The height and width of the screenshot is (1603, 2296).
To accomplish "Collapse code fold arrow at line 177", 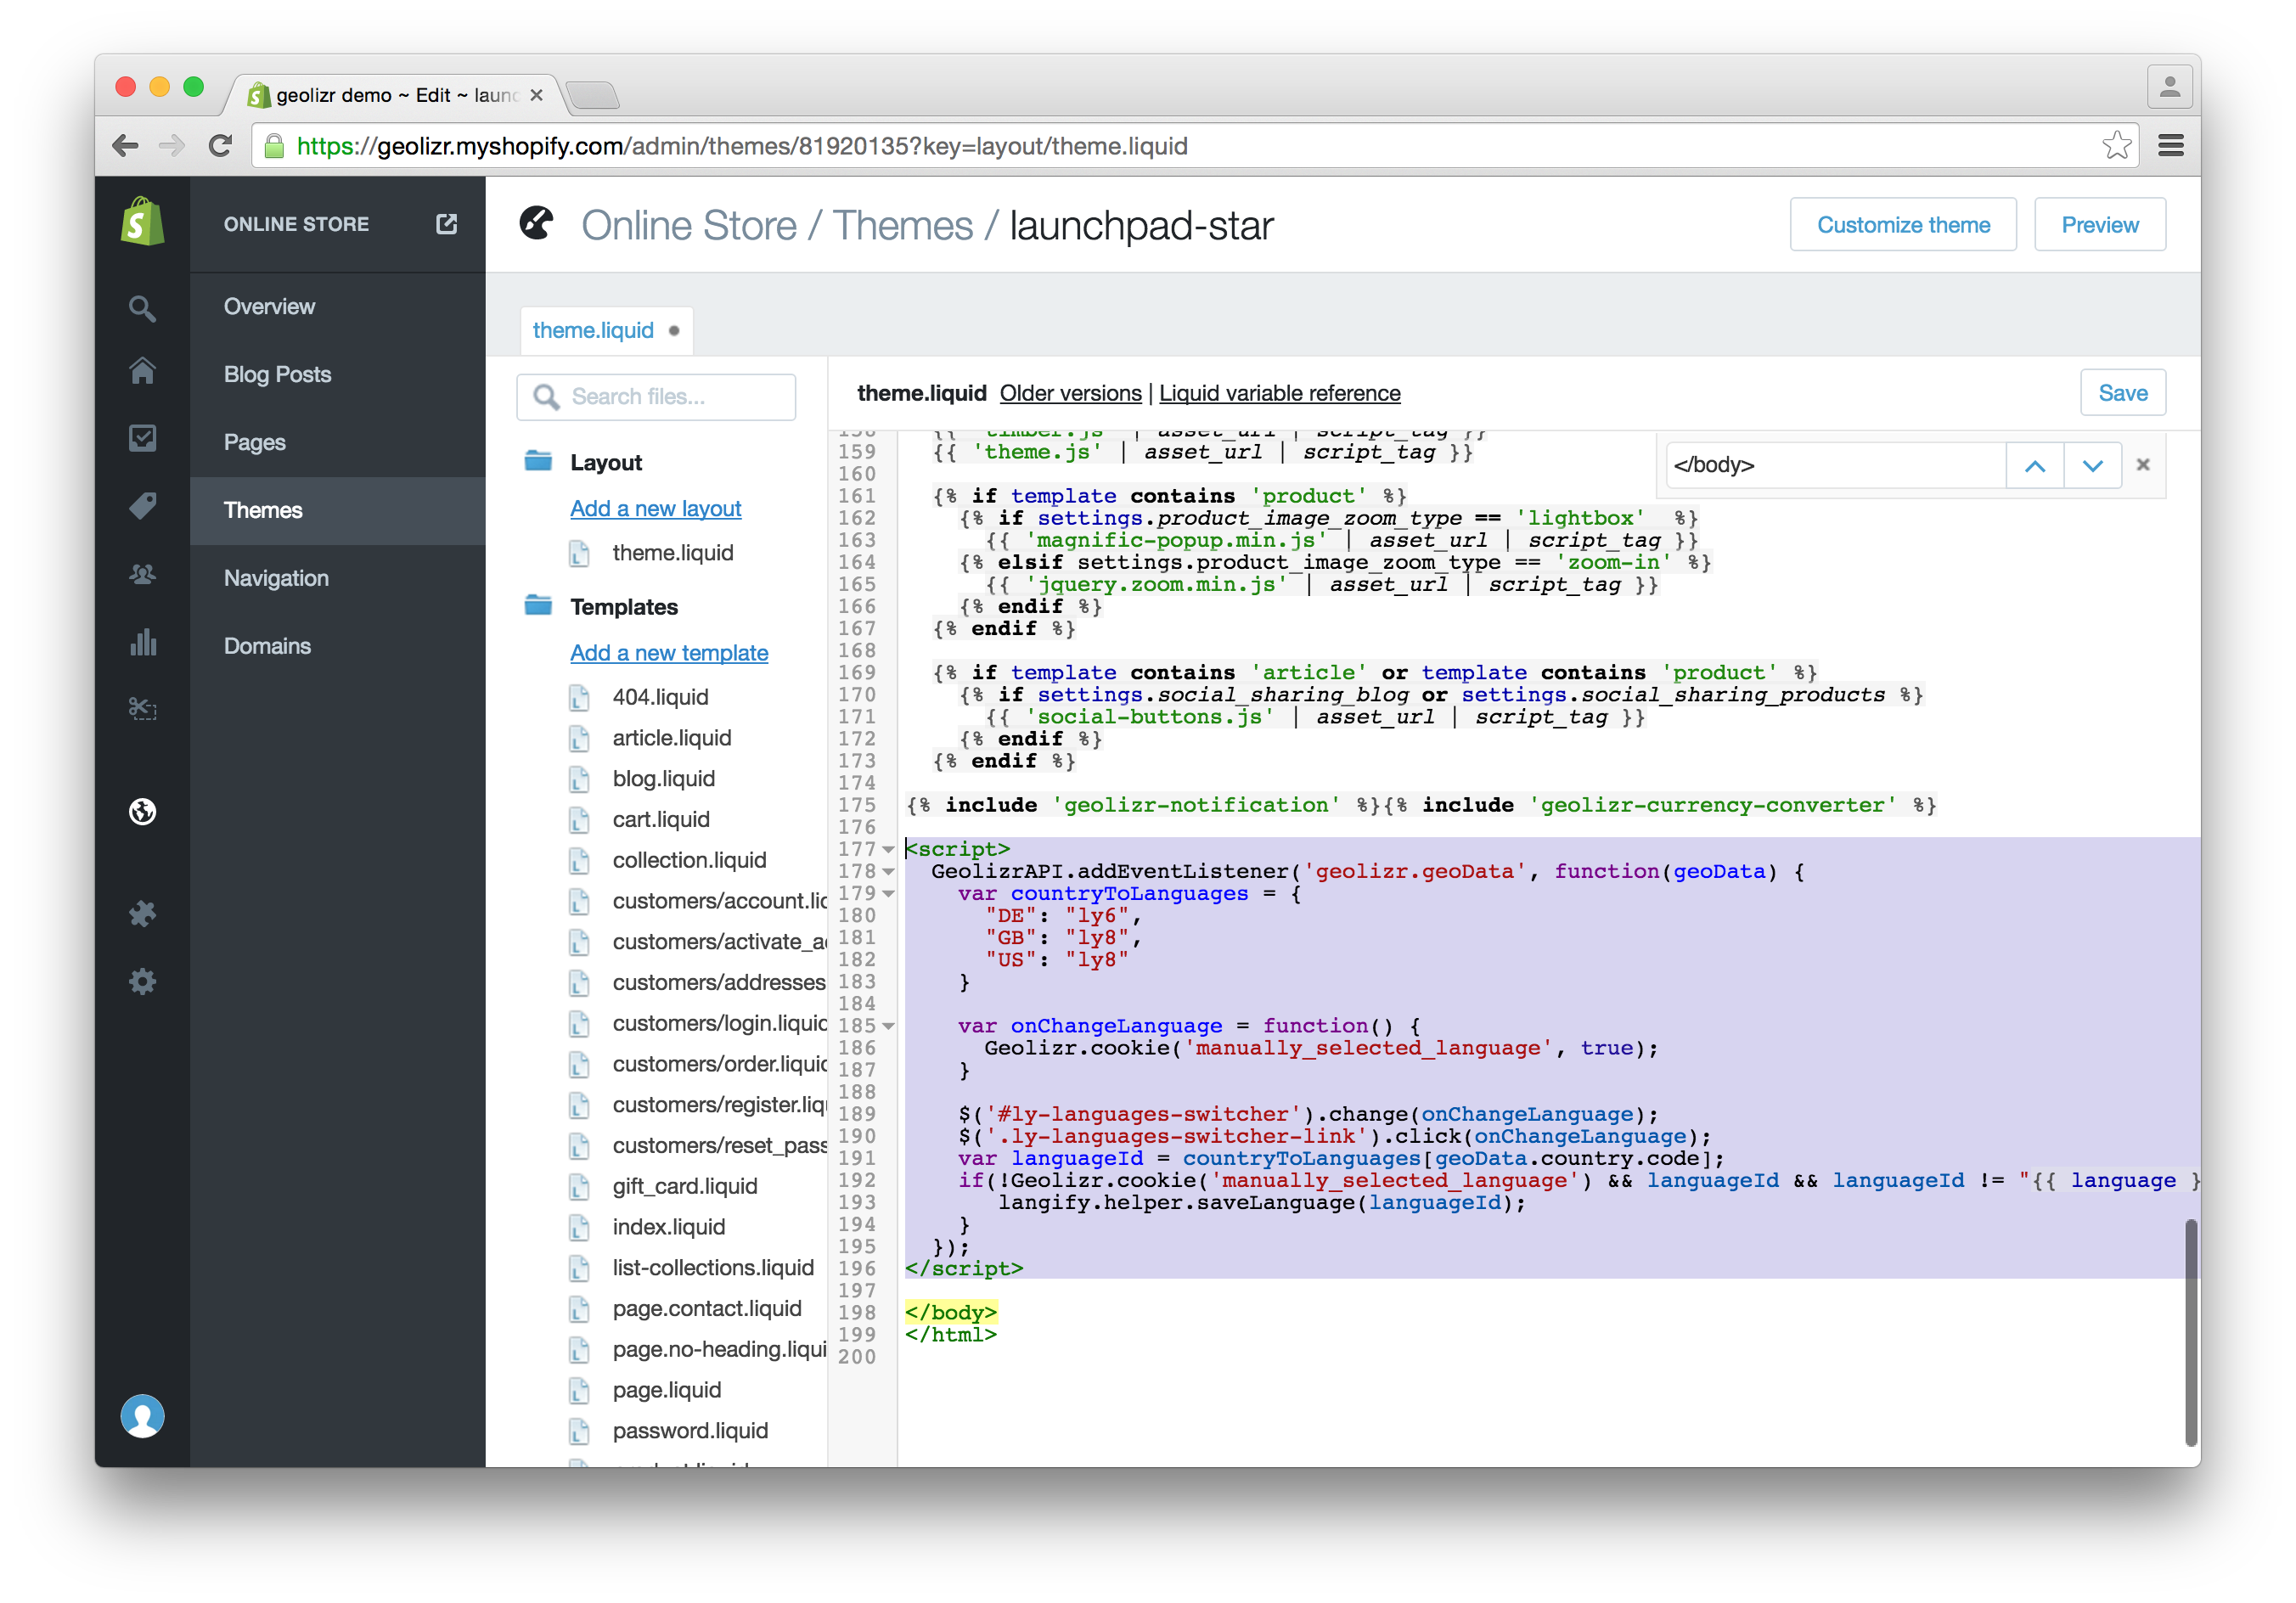I will point(888,850).
